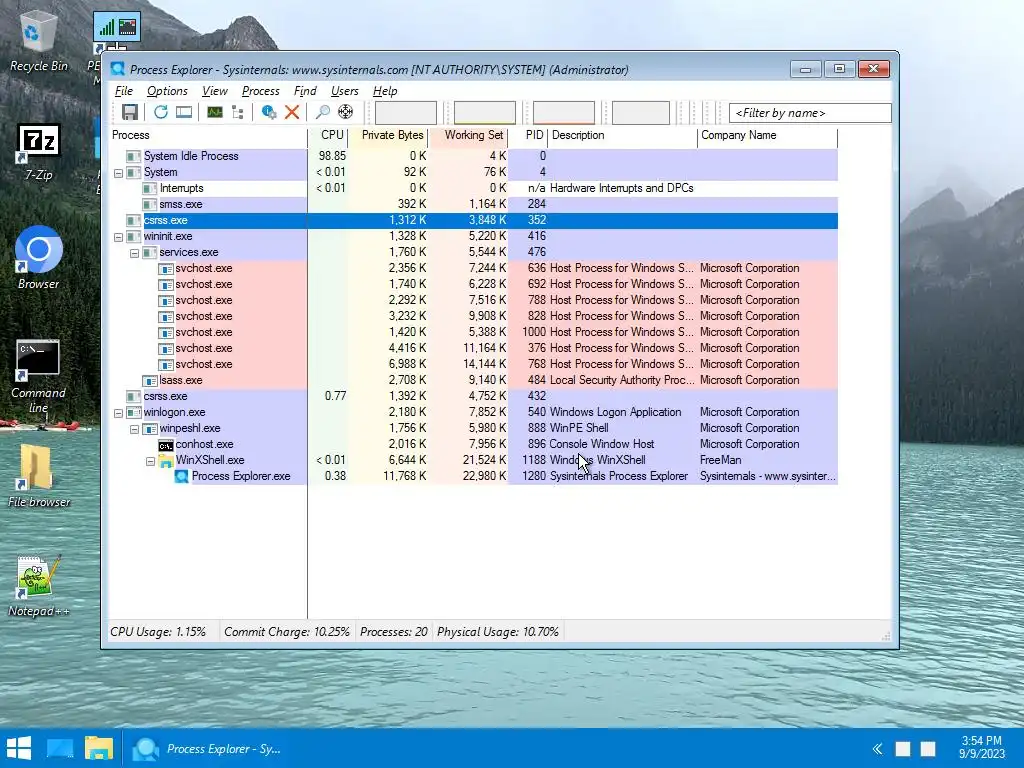1024x768 pixels.
Task: Click the blue desktop icon on the taskbar
Action: coord(60,748)
